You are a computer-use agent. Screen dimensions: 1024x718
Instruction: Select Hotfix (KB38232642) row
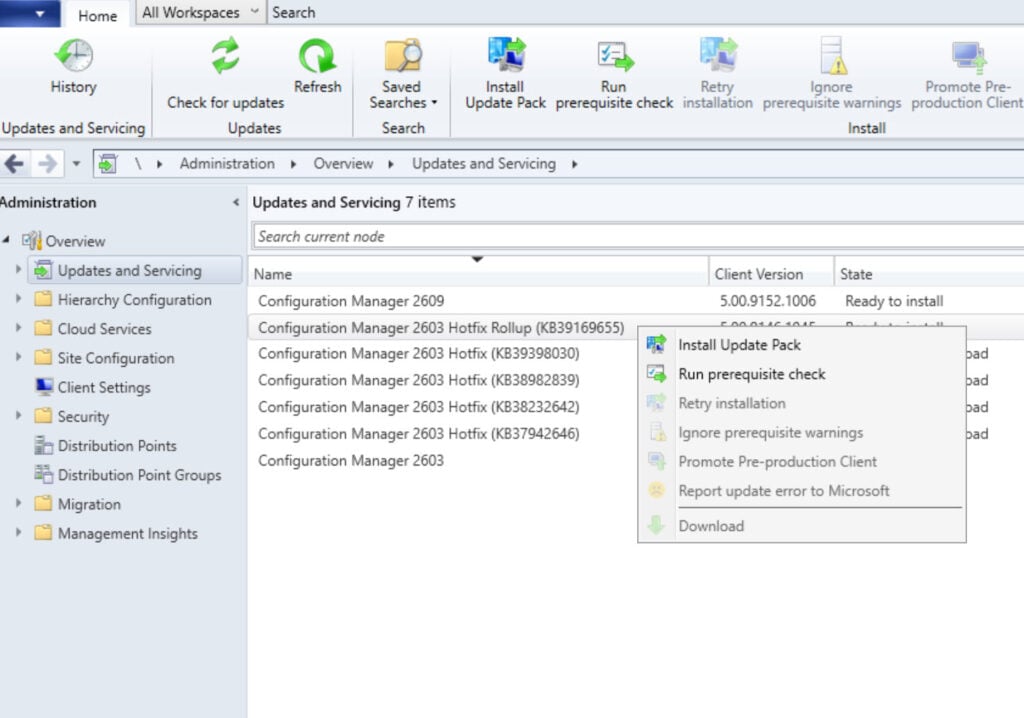point(441,407)
